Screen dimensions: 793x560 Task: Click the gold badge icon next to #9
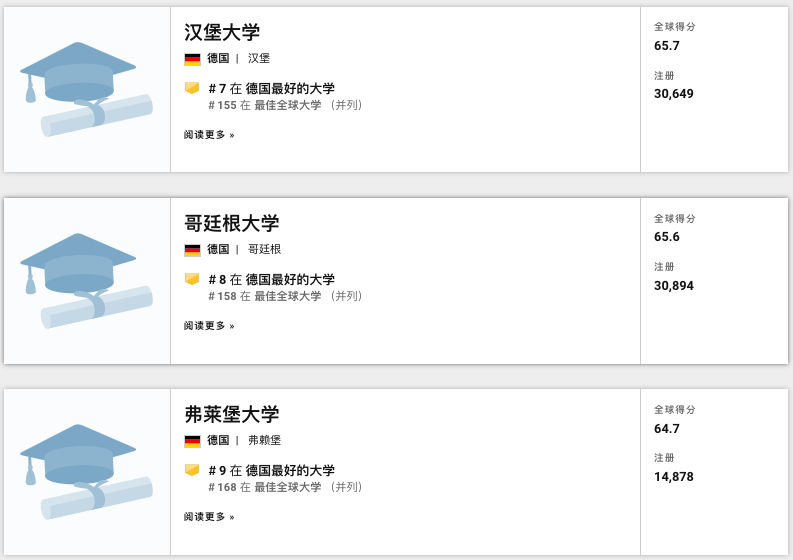(192, 470)
